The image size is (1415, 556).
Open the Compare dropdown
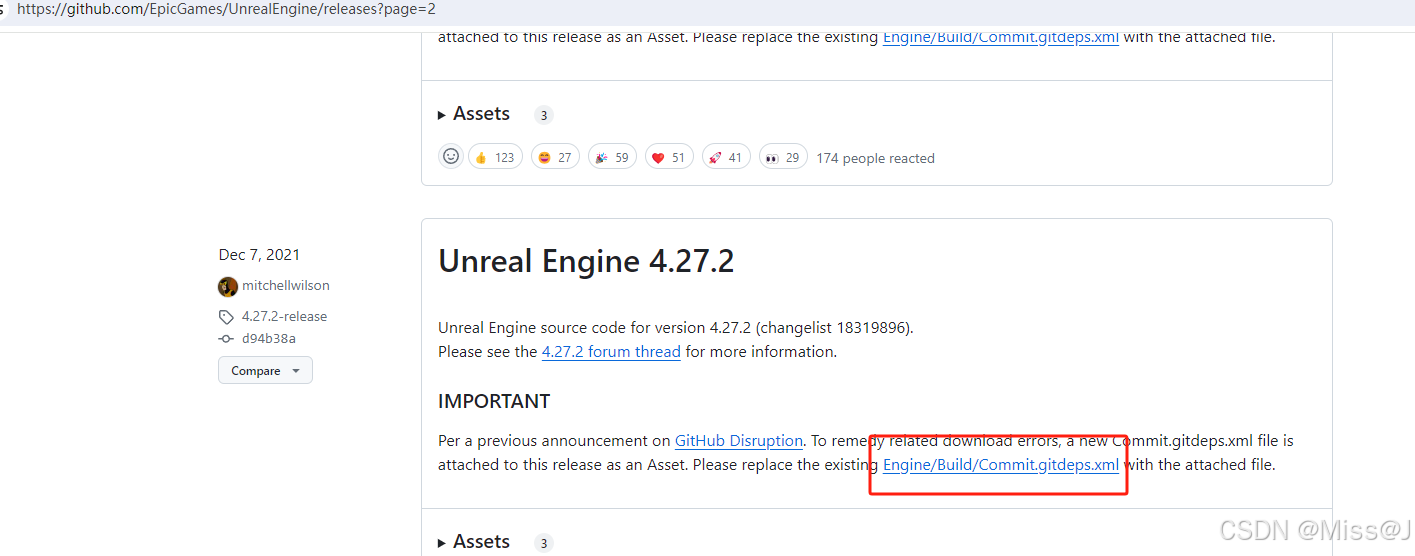pyautogui.click(x=265, y=371)
